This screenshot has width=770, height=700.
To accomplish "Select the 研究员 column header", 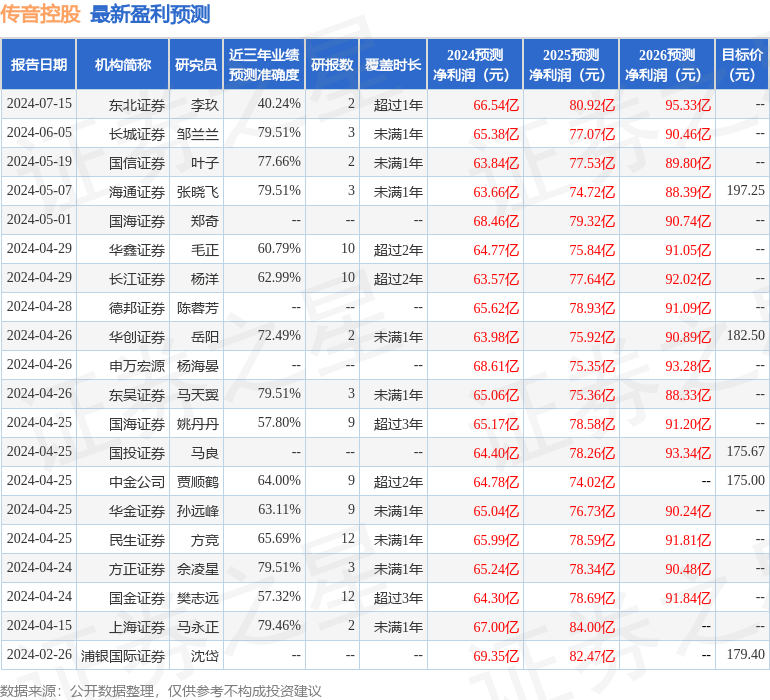I will 196,64.
